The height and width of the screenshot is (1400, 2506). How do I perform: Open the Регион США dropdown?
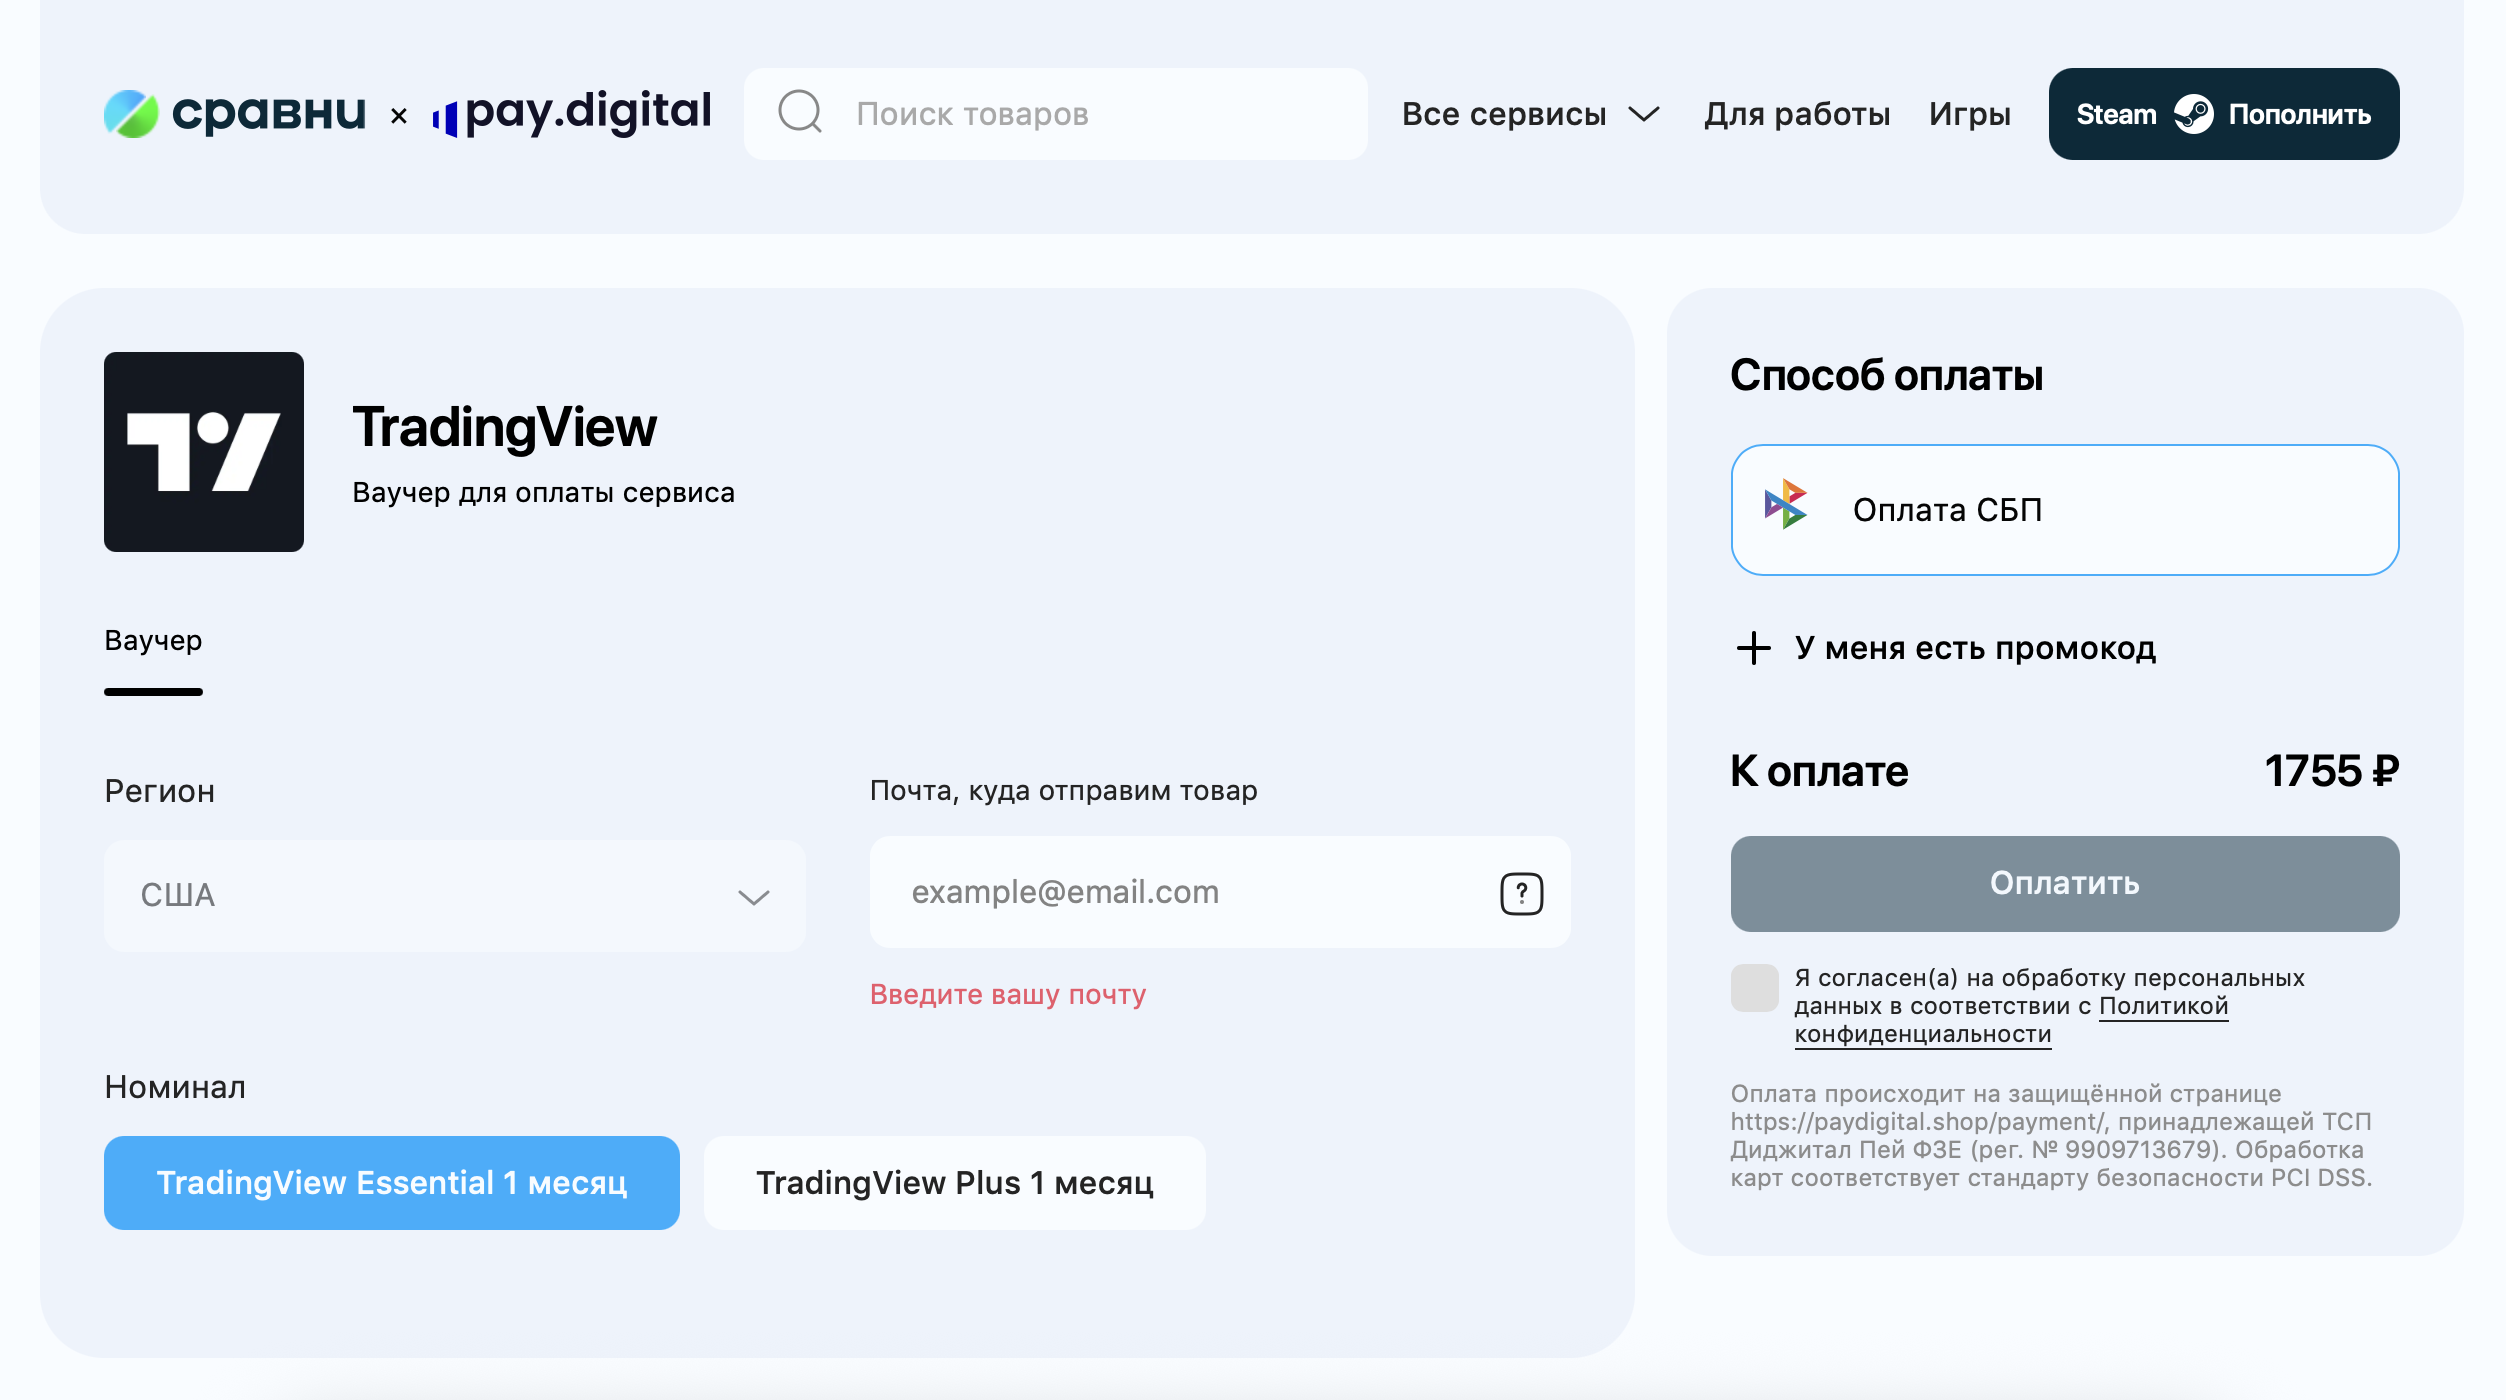455,895
